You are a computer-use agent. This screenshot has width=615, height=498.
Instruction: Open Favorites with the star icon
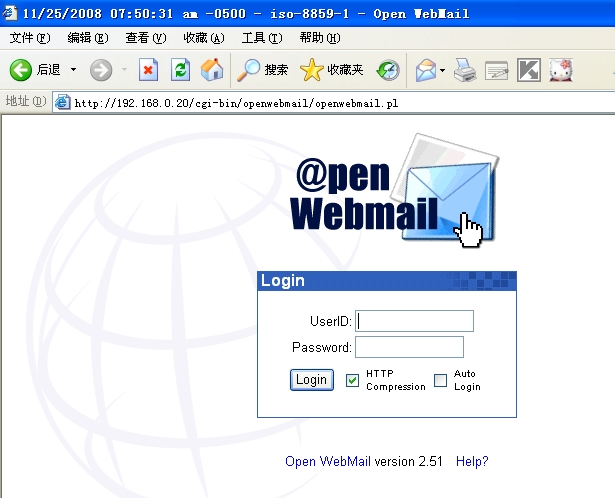331,70
